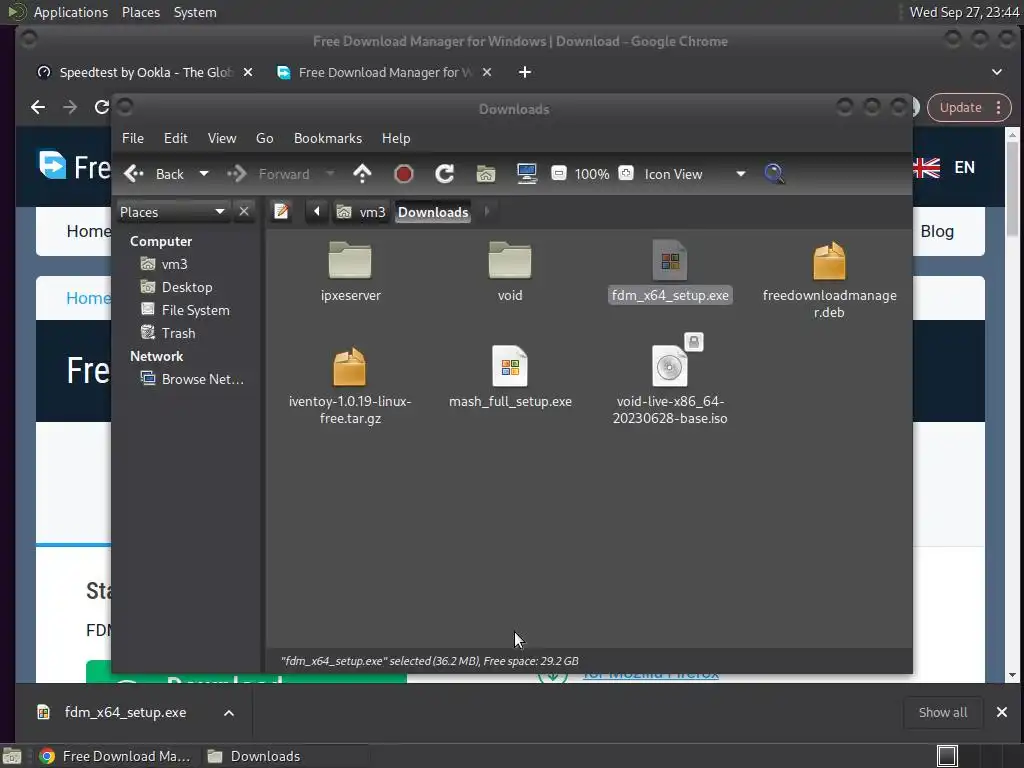1024x768 pixels.
Task: Toggle text-based location entry pencil icon
Action: (281, 212)
